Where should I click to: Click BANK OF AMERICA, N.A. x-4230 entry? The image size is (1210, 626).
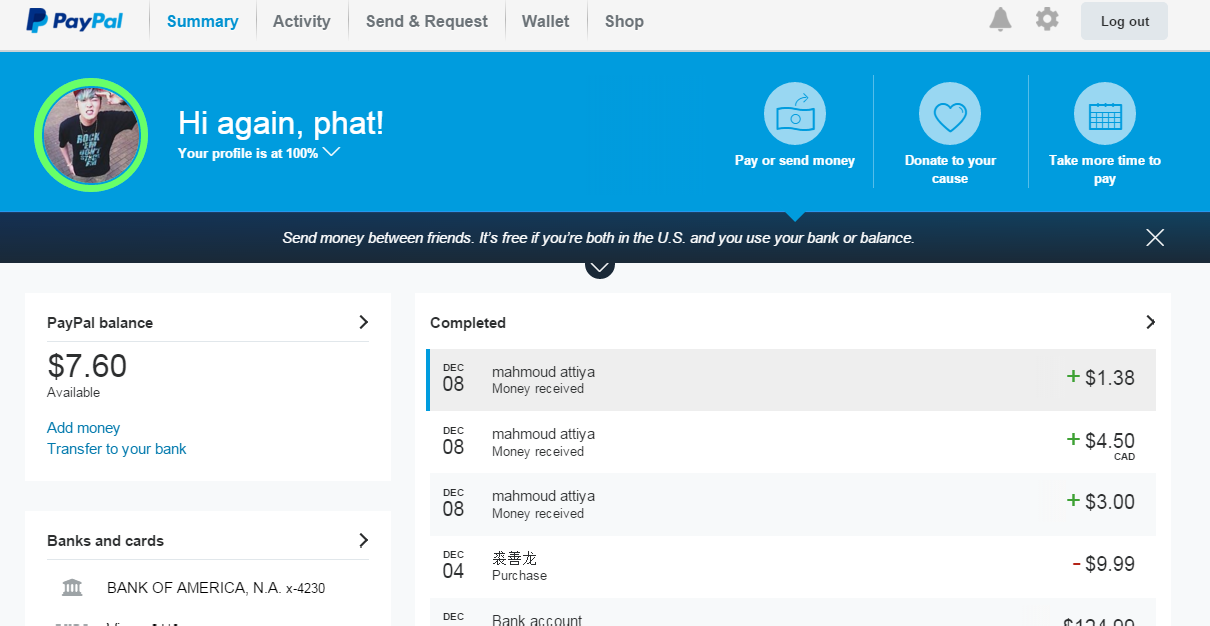216,588
